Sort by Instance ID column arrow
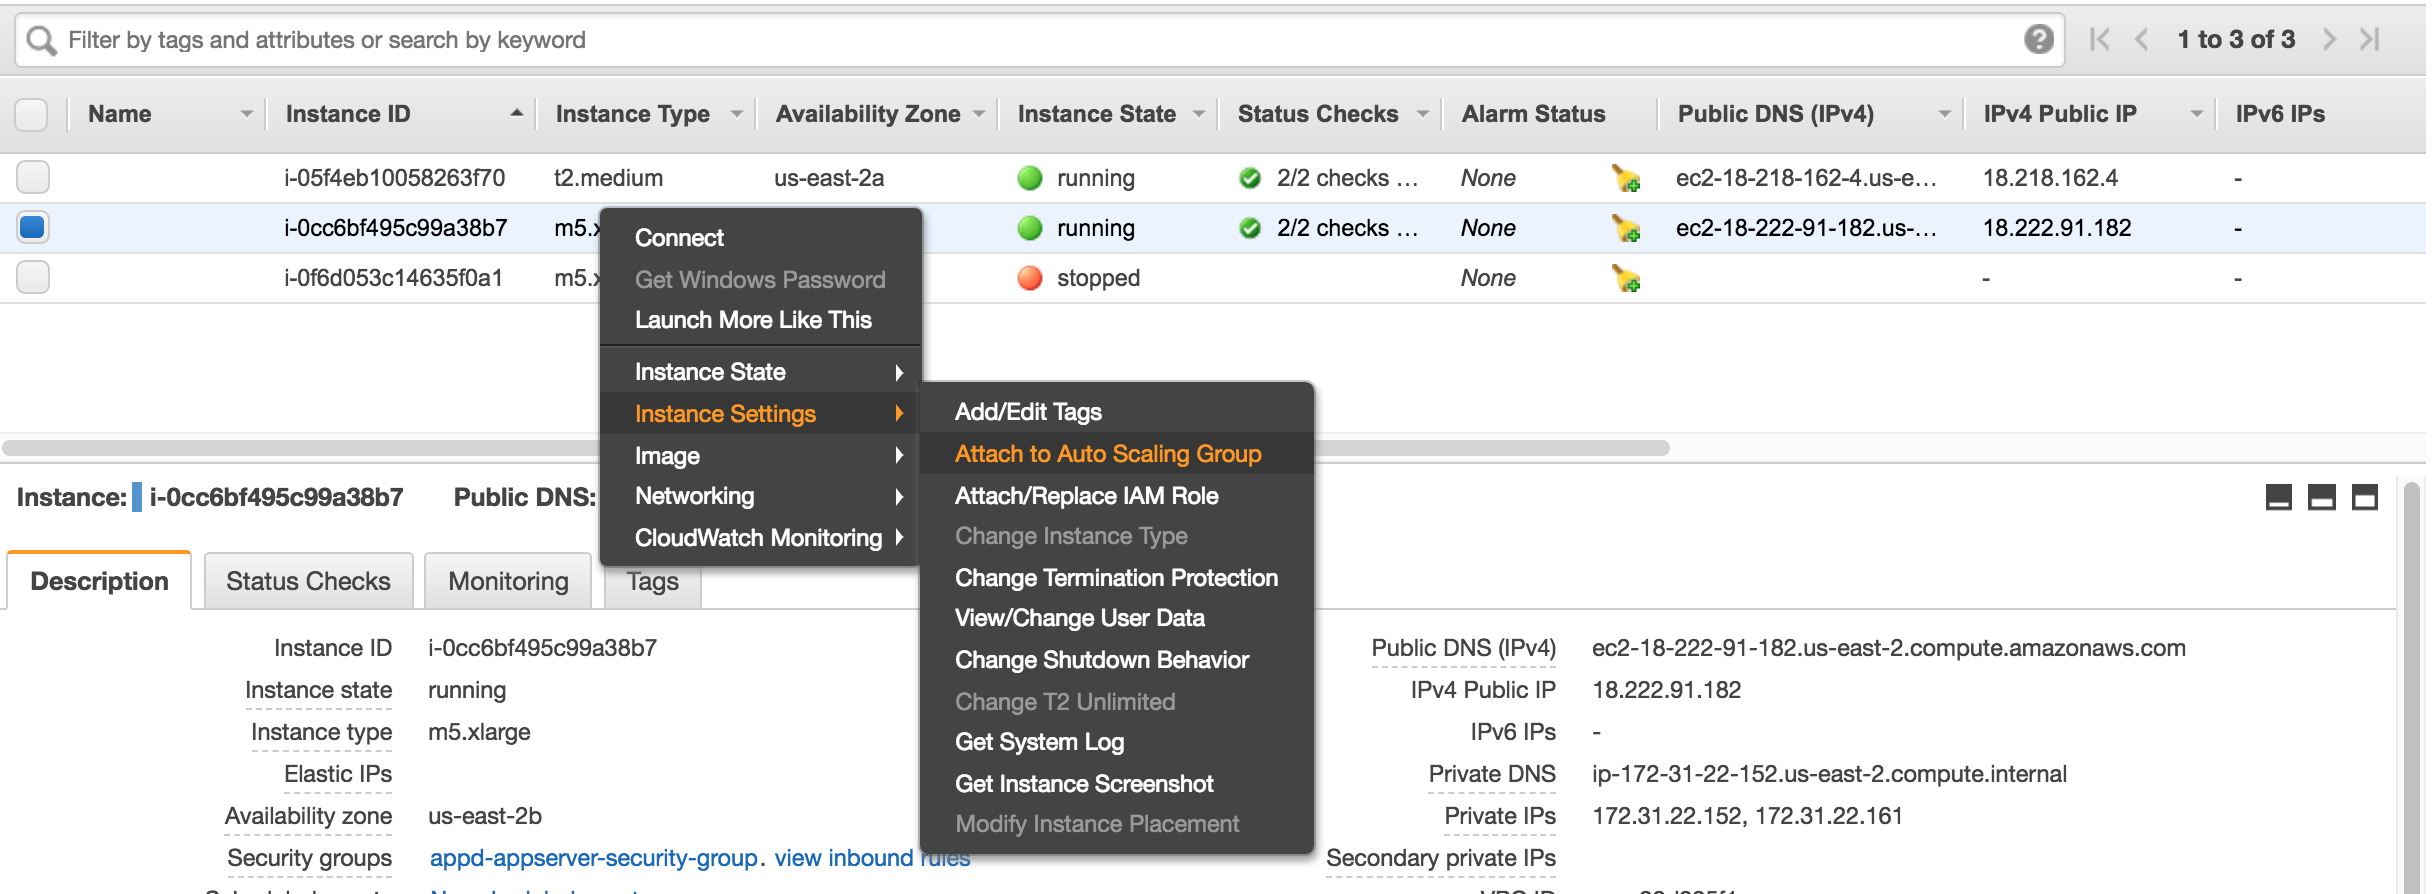The height and width of the screenshot is (894, 2434). (516, 113)
